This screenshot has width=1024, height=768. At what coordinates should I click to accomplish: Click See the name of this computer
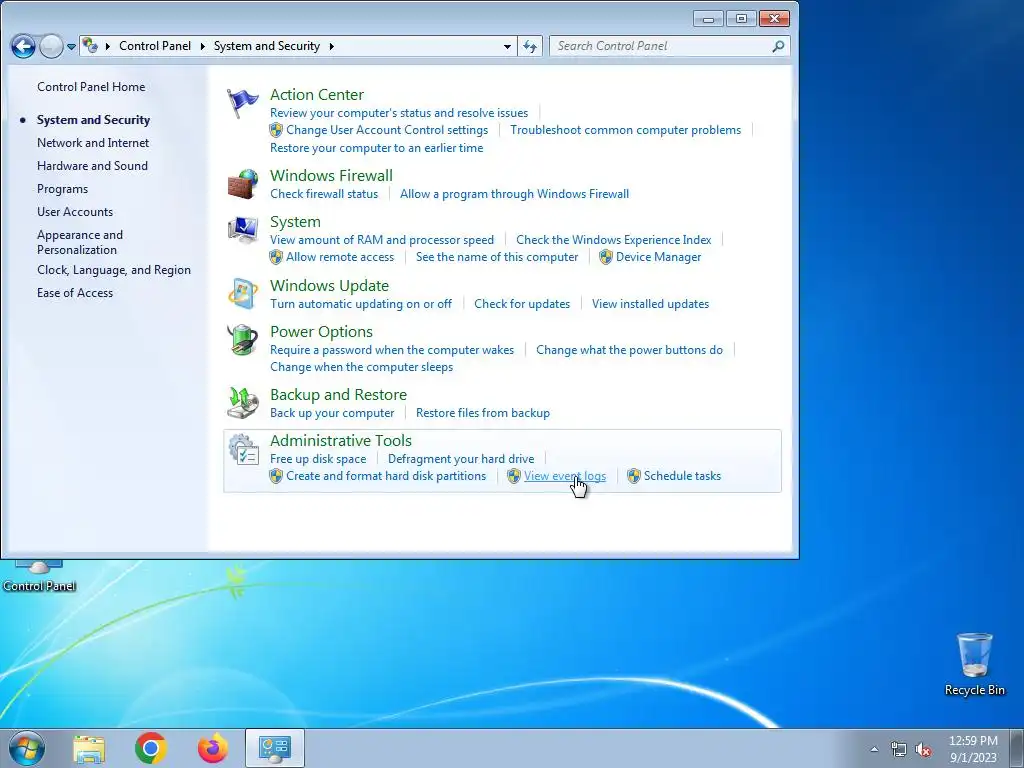coord(496,257)
